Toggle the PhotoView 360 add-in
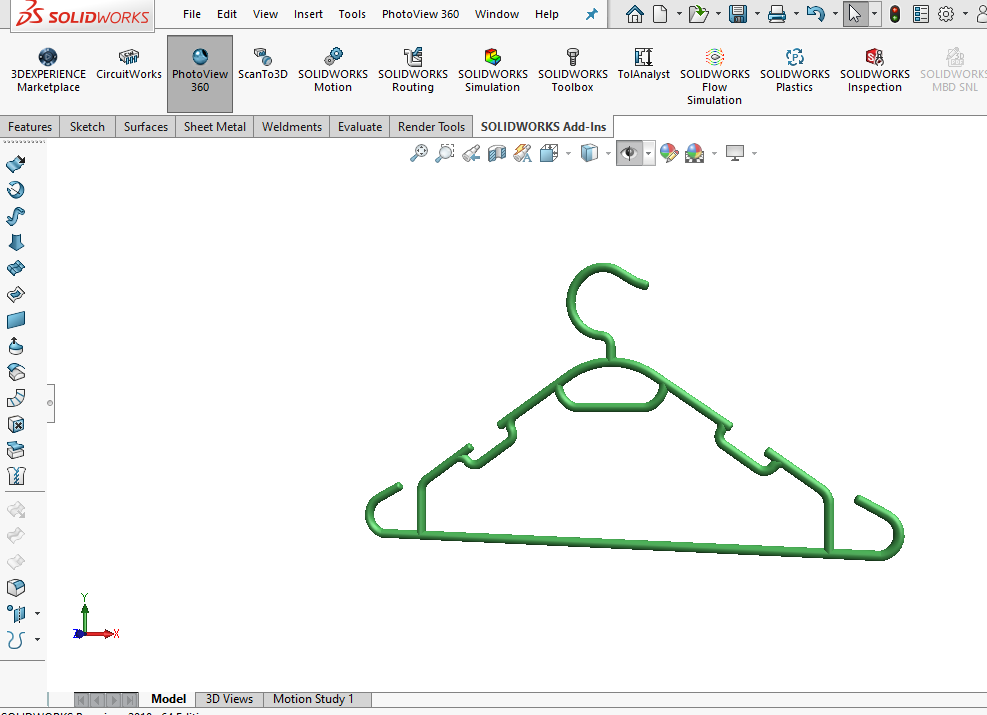 click(200, 74)
